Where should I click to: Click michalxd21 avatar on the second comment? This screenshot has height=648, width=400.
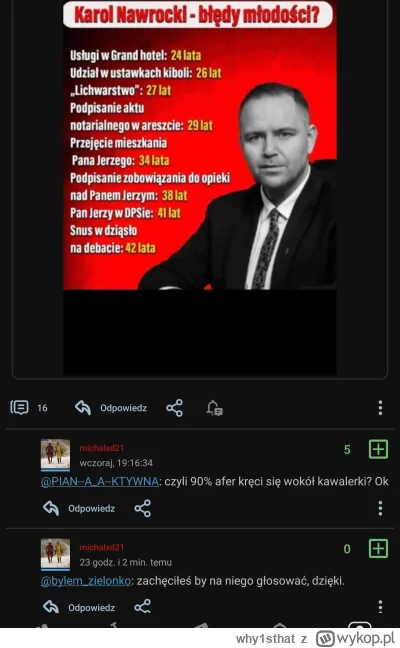pos(55,554)
